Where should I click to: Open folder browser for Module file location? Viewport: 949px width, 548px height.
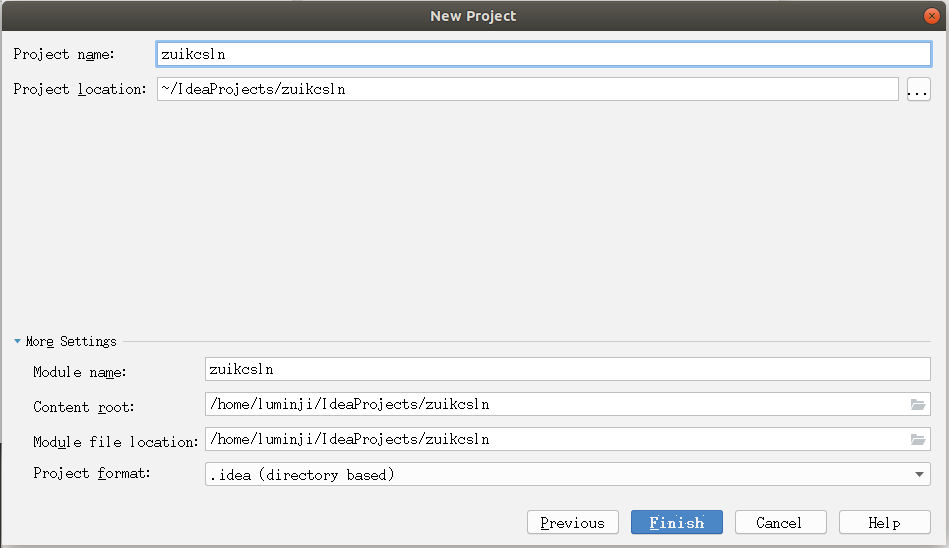(x=918, y=440)
